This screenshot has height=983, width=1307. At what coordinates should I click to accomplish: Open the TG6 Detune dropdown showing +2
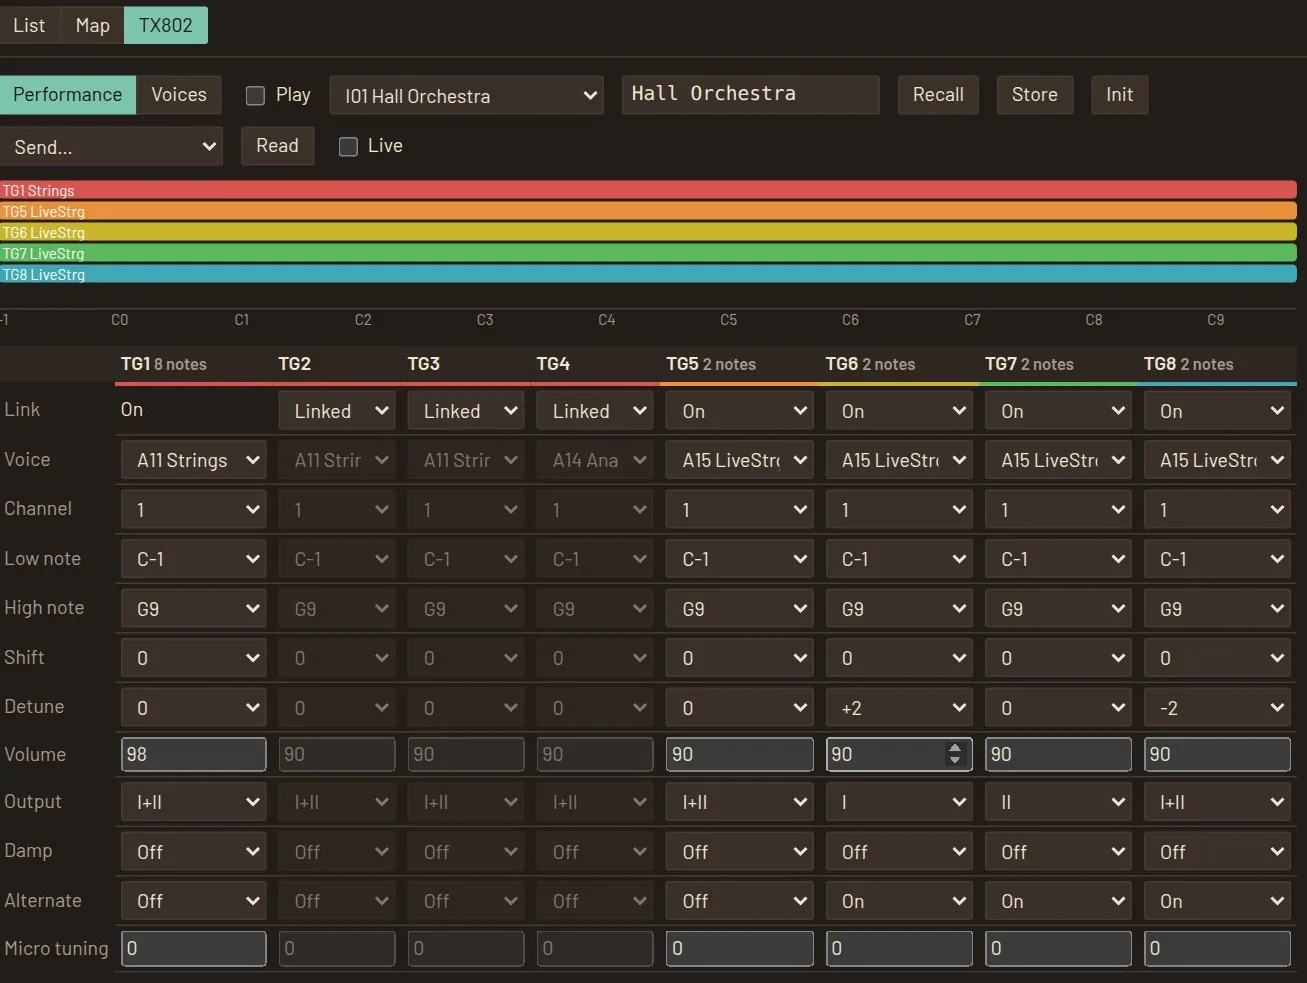pos(899,708)
